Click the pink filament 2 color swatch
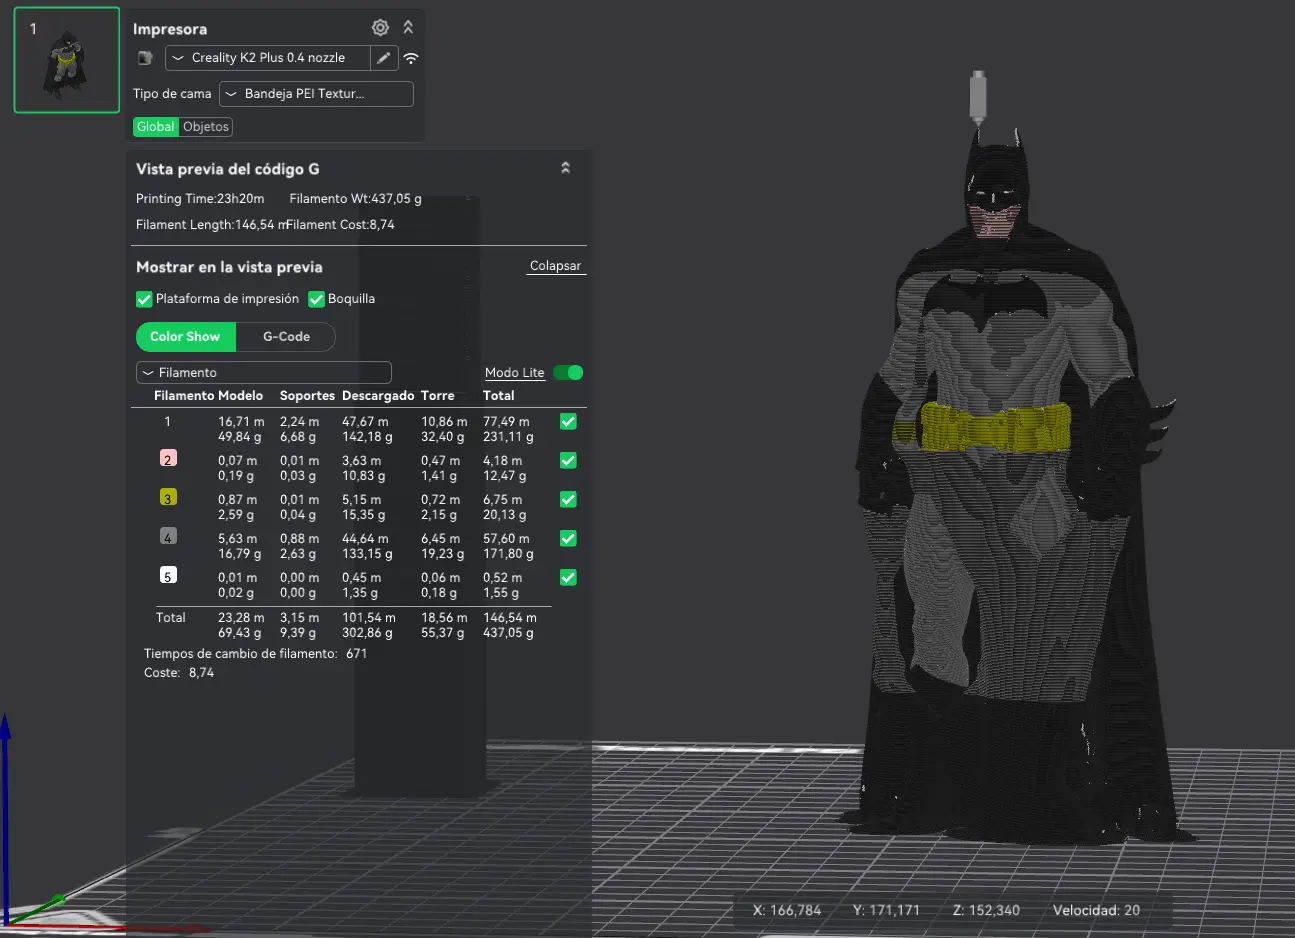 [168, 459]
